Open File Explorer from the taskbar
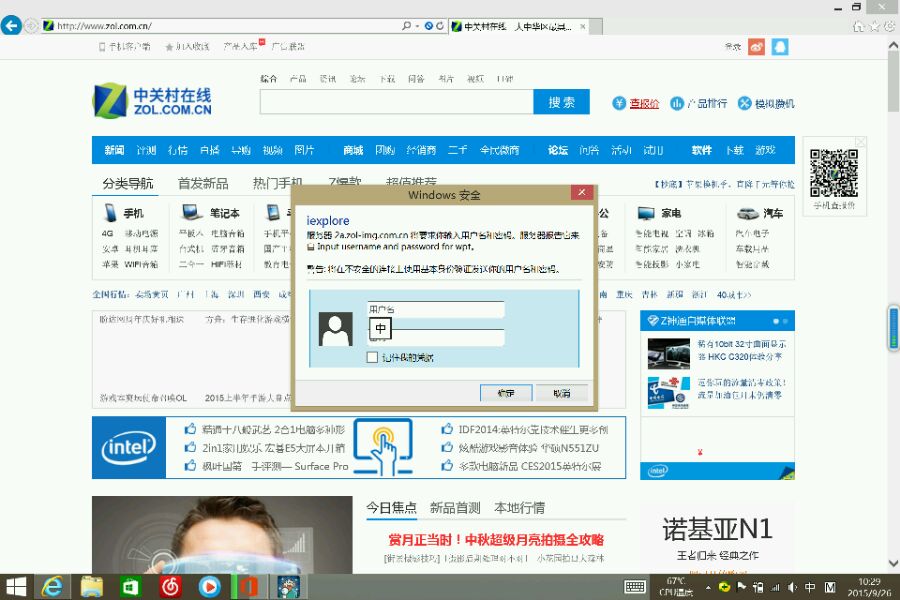The width and height of the screenshot is (900, 600). [x=92, y=587]
